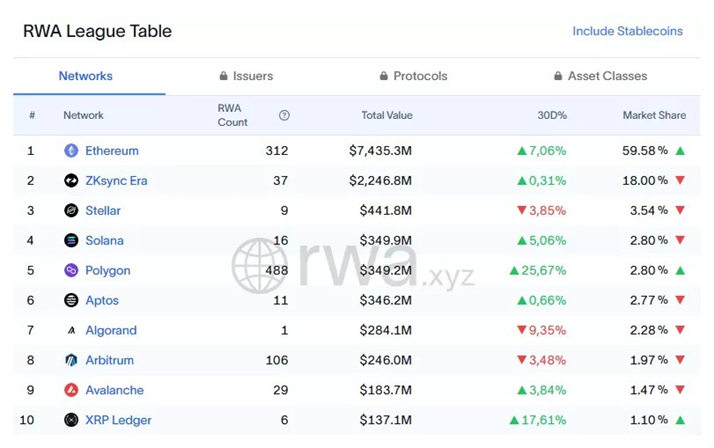Click the Polygon purple logo icon
Viewport: 714px width, 448px height.
71,270
